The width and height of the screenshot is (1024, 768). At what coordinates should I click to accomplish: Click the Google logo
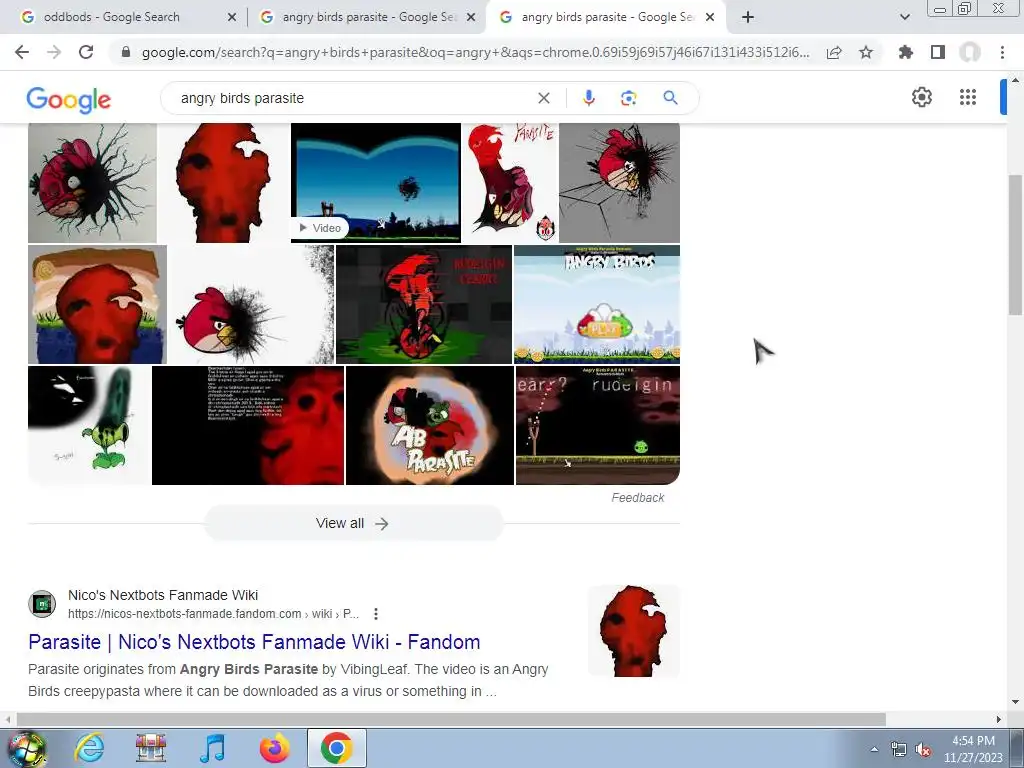click(69, 99)
